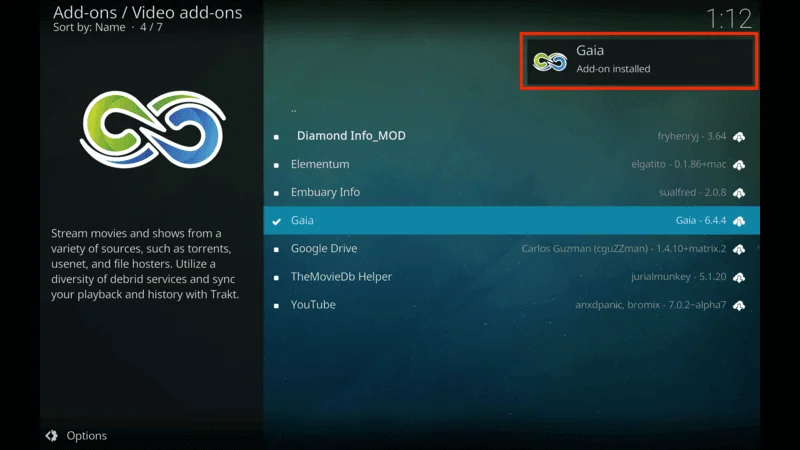Click the 'Add-on installed' notification text
This screenshot has width=800, height=450.
point(613,69)
